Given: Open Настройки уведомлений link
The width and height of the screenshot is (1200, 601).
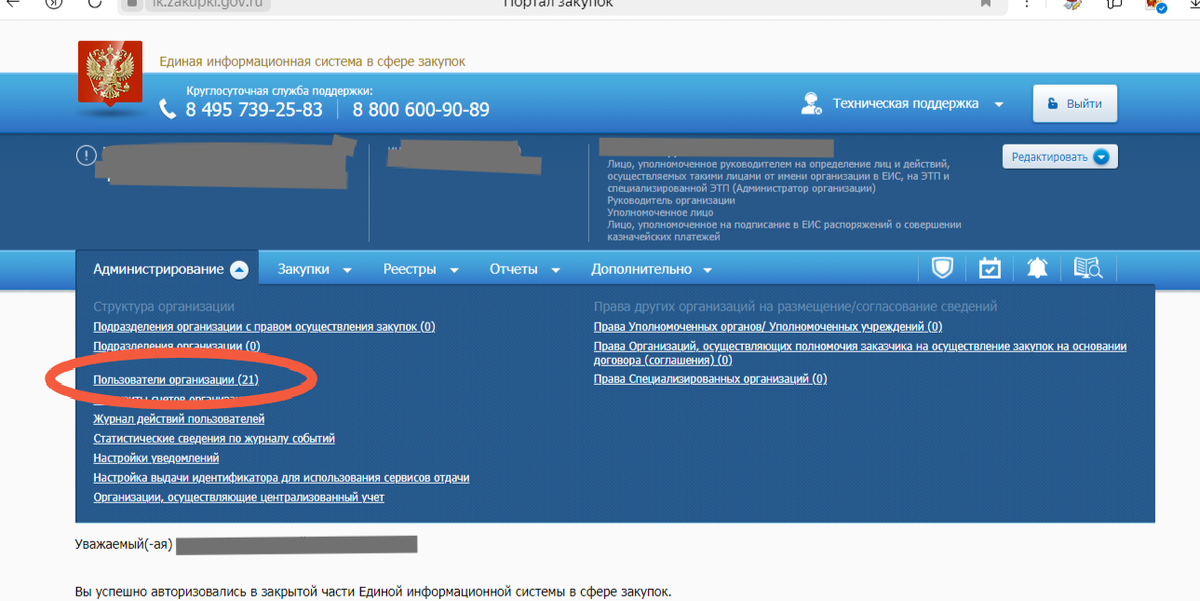Looking at the screenshot, I should coord(156,458).
